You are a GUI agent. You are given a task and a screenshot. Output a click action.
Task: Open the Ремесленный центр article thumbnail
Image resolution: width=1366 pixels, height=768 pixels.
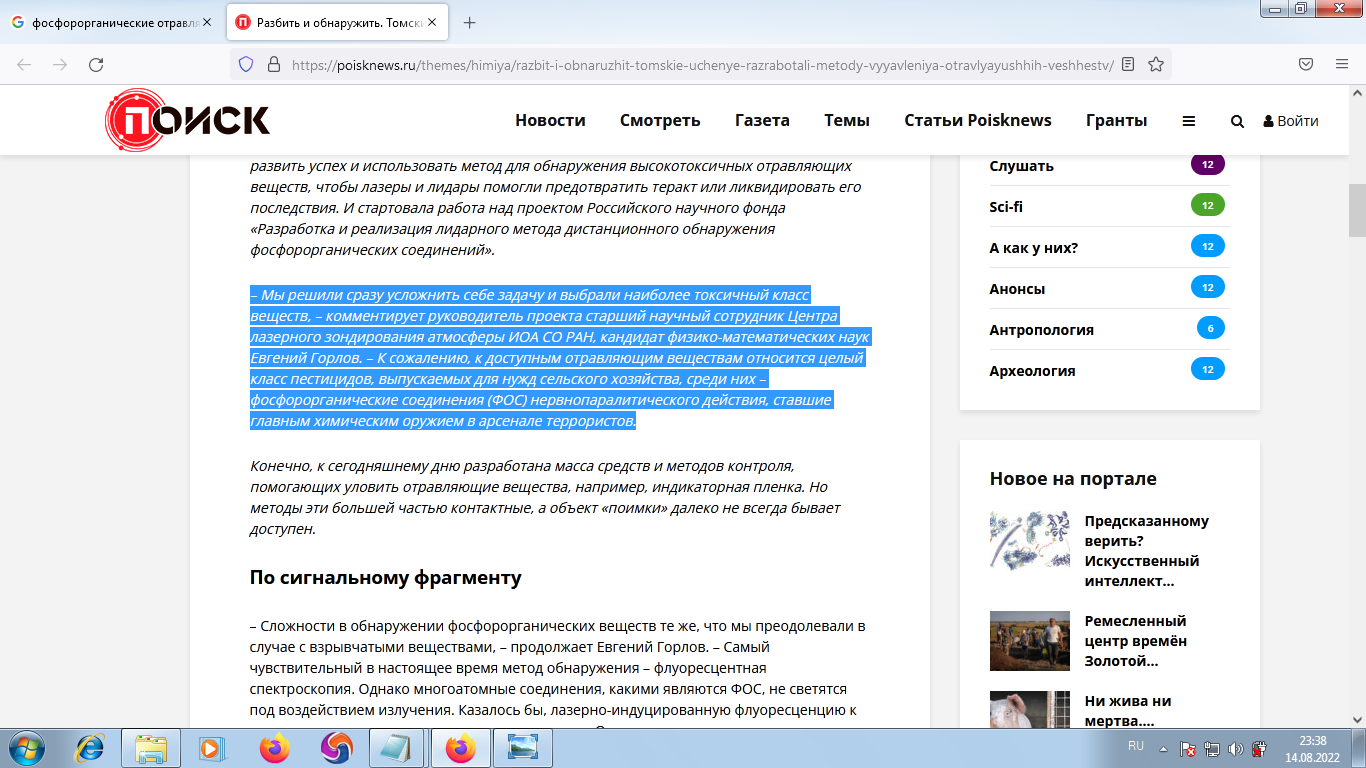click(1029, 641)
